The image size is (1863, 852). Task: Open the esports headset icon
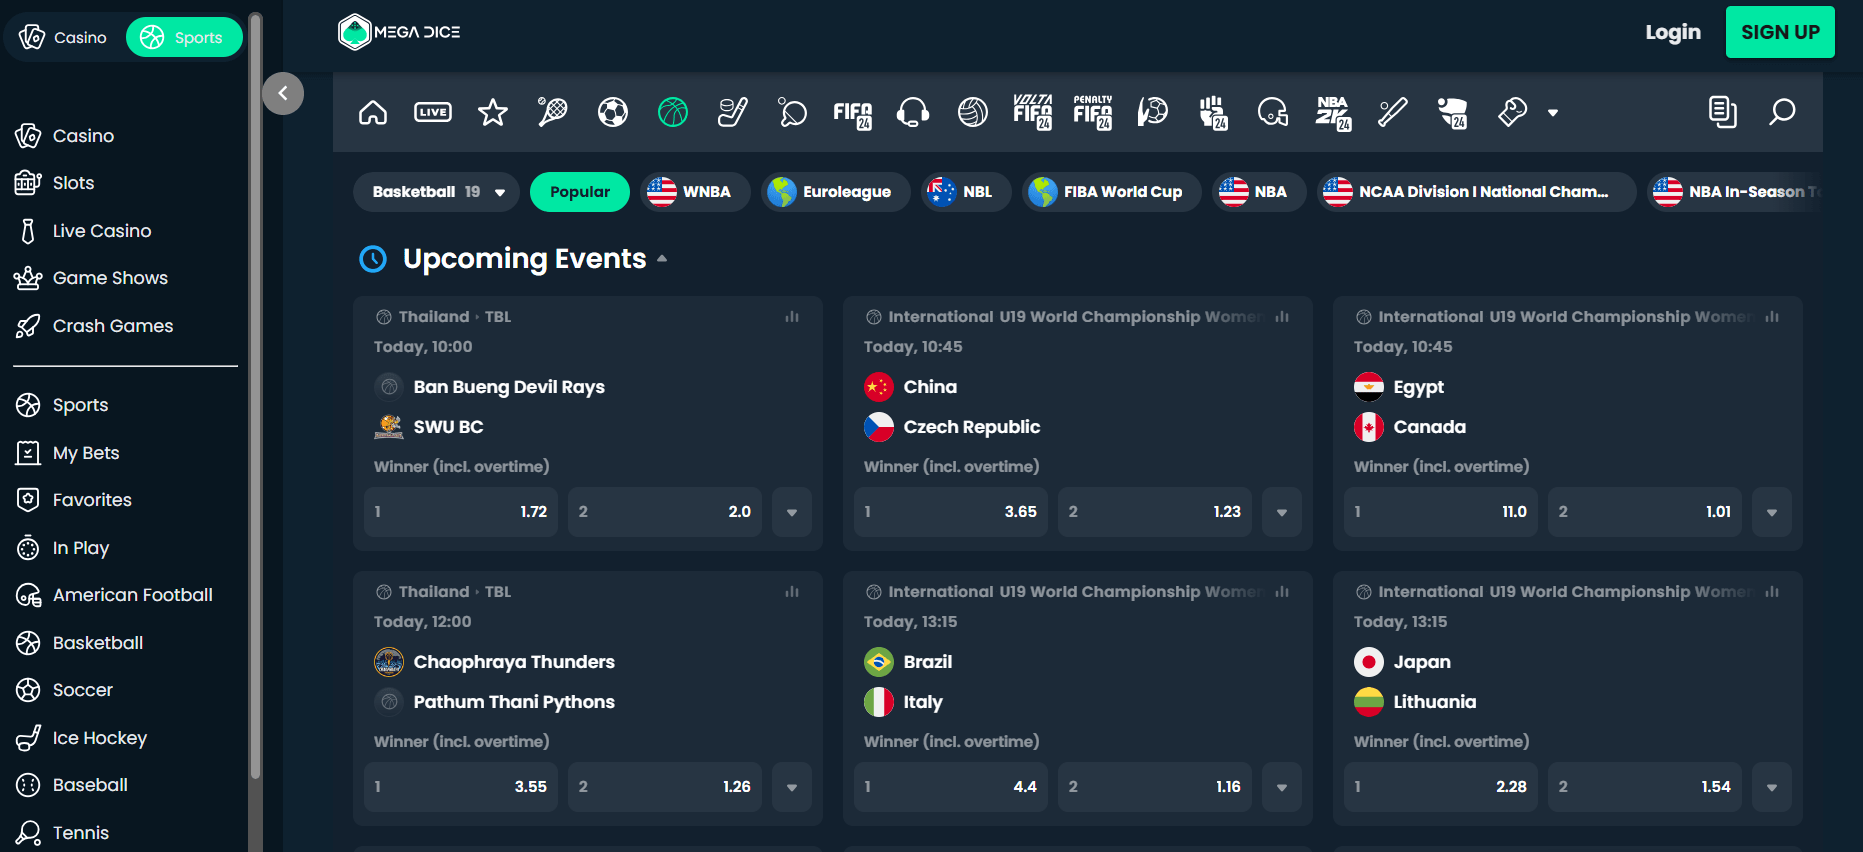point(913,112)
